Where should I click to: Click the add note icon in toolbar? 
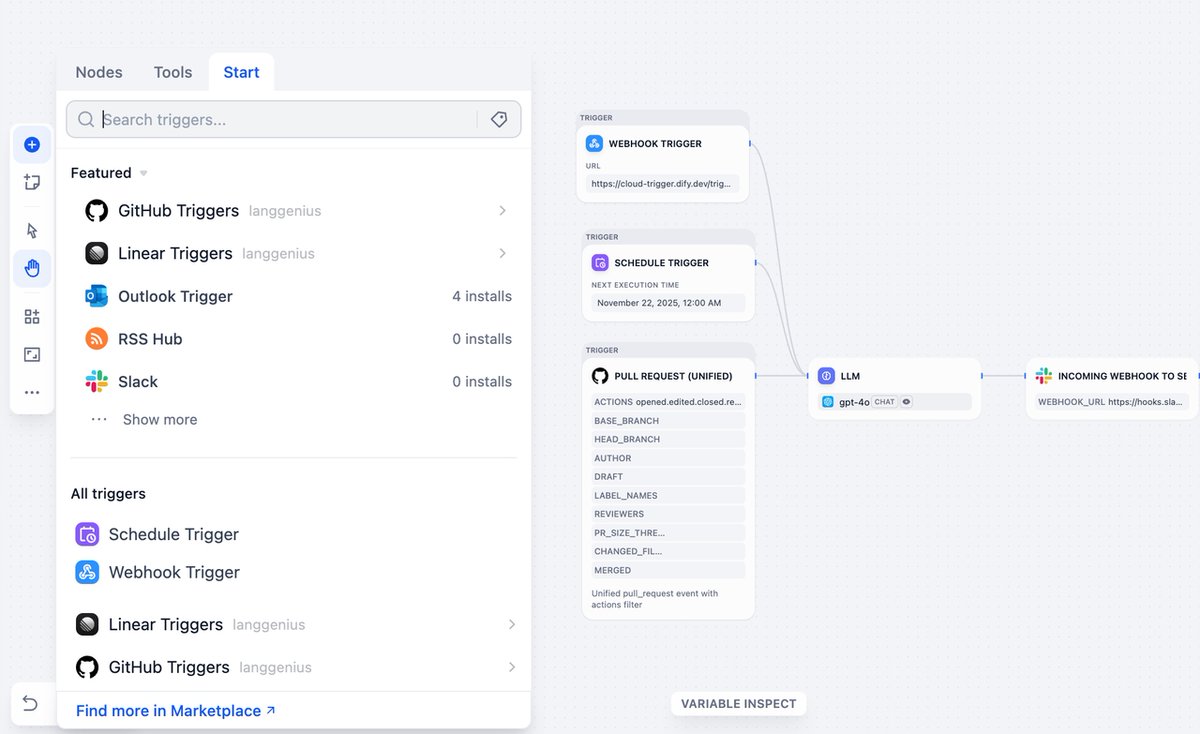tap(32, 182)
